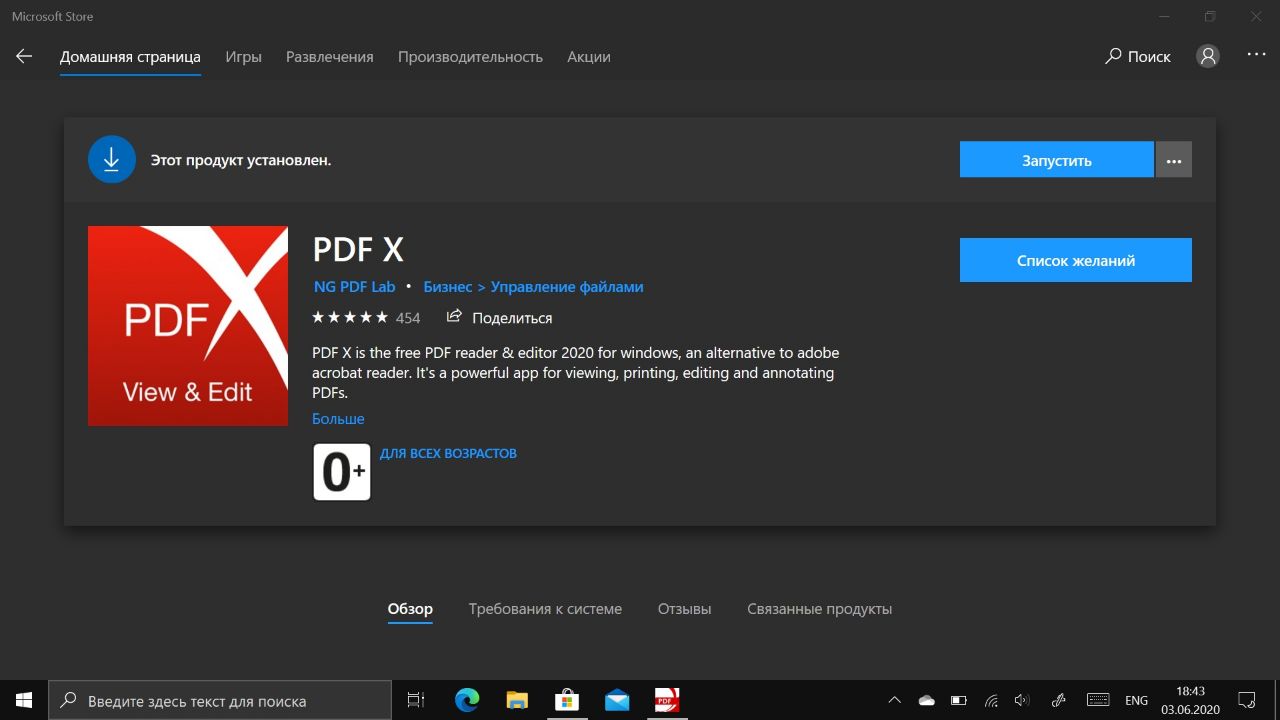This screenshot has width=1280, height=720.
Task: Select the Домашняя страница tab
Action: pos(130,57)
